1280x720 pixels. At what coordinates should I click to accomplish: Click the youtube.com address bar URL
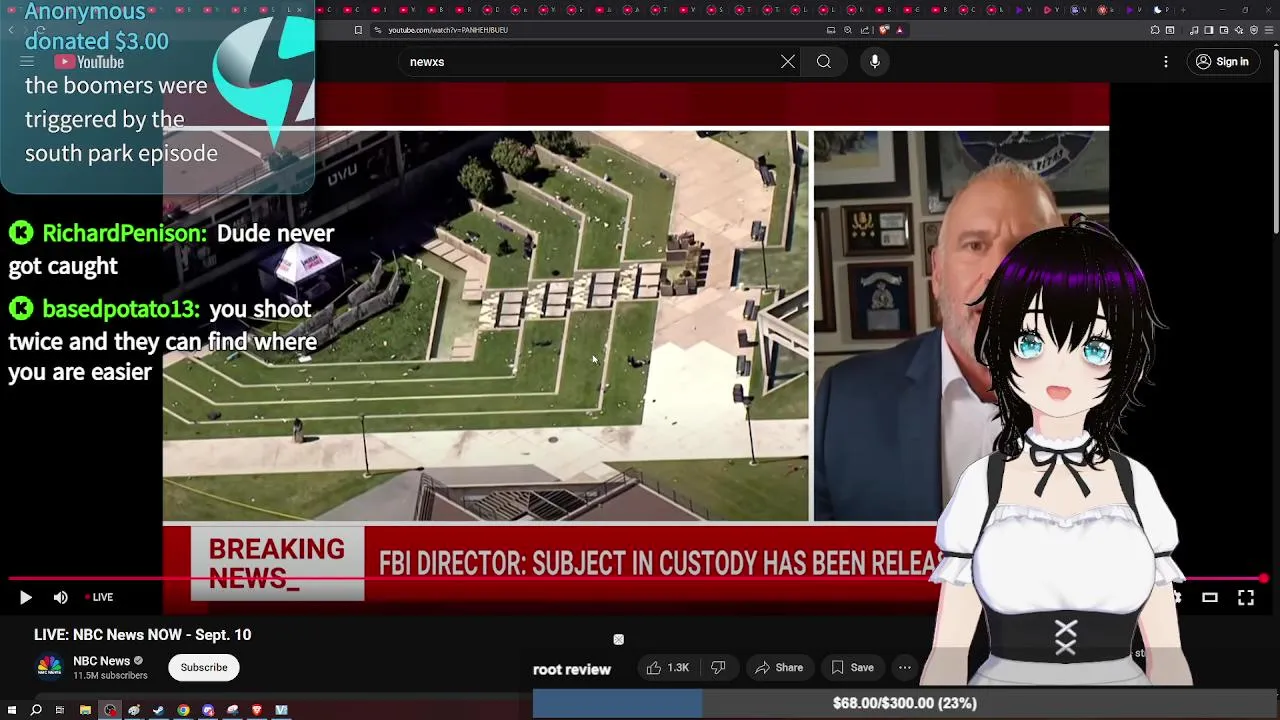[448, 30]
